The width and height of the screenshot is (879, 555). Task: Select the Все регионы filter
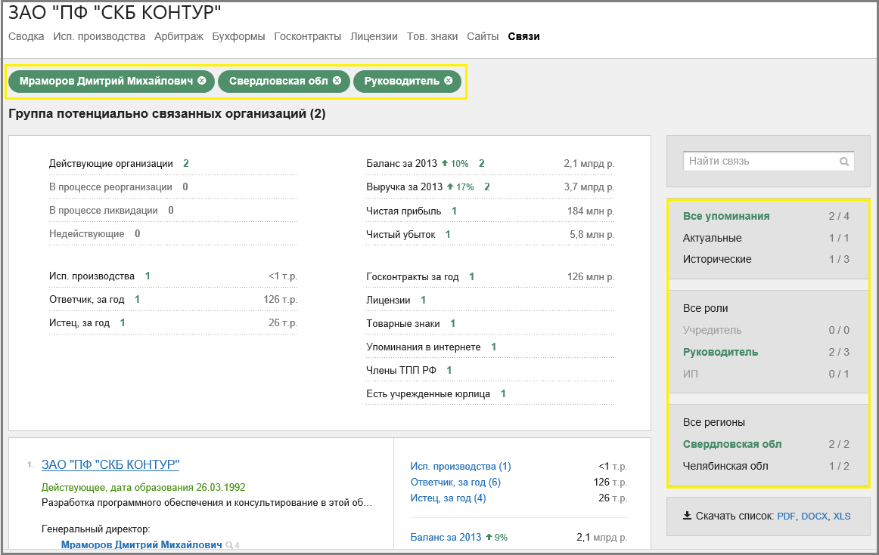tap(714, 422)
